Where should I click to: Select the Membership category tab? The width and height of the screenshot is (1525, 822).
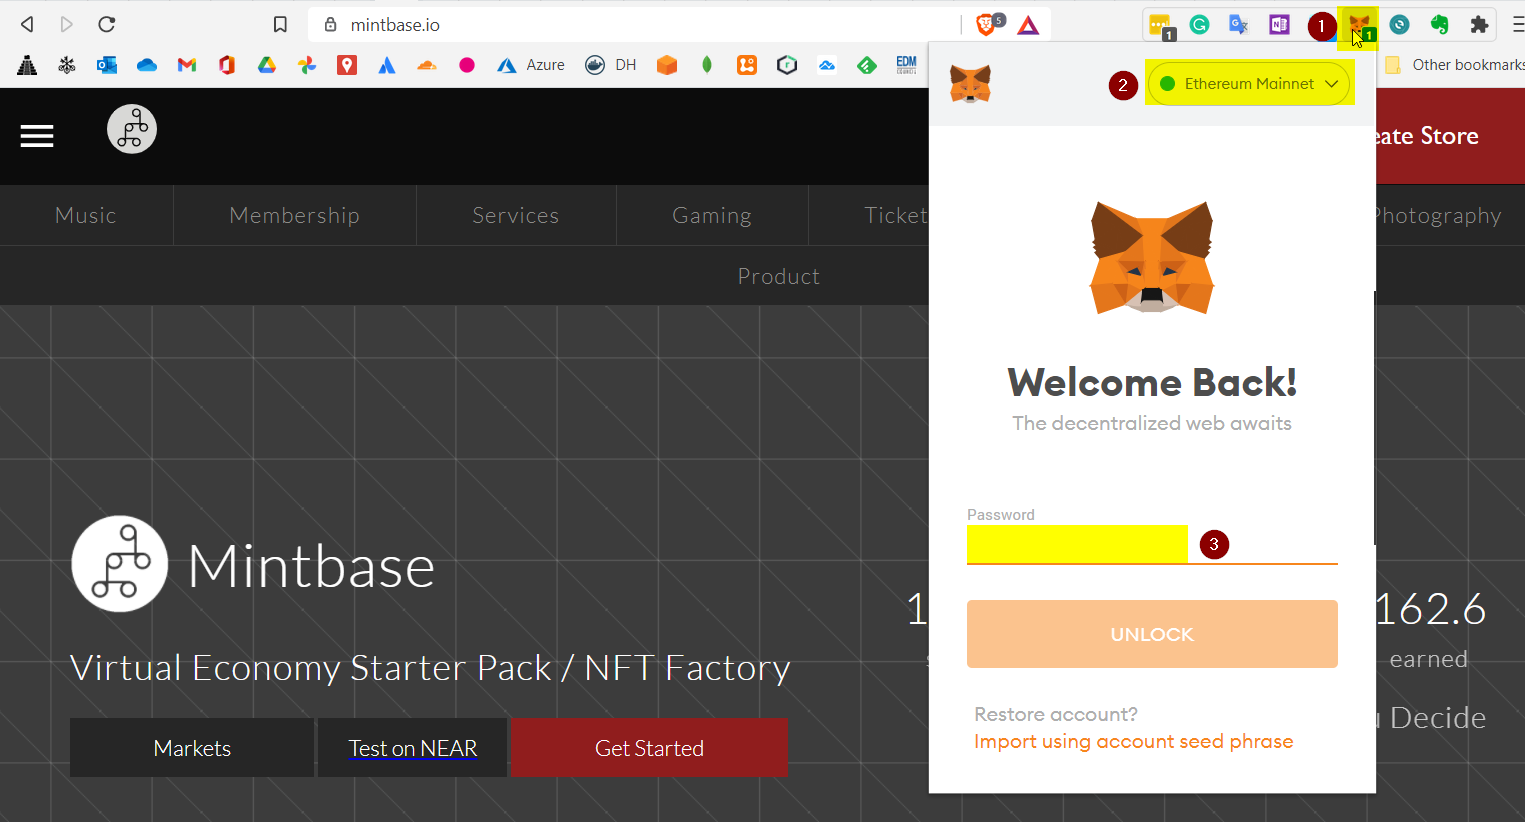(x=294, y=215)
